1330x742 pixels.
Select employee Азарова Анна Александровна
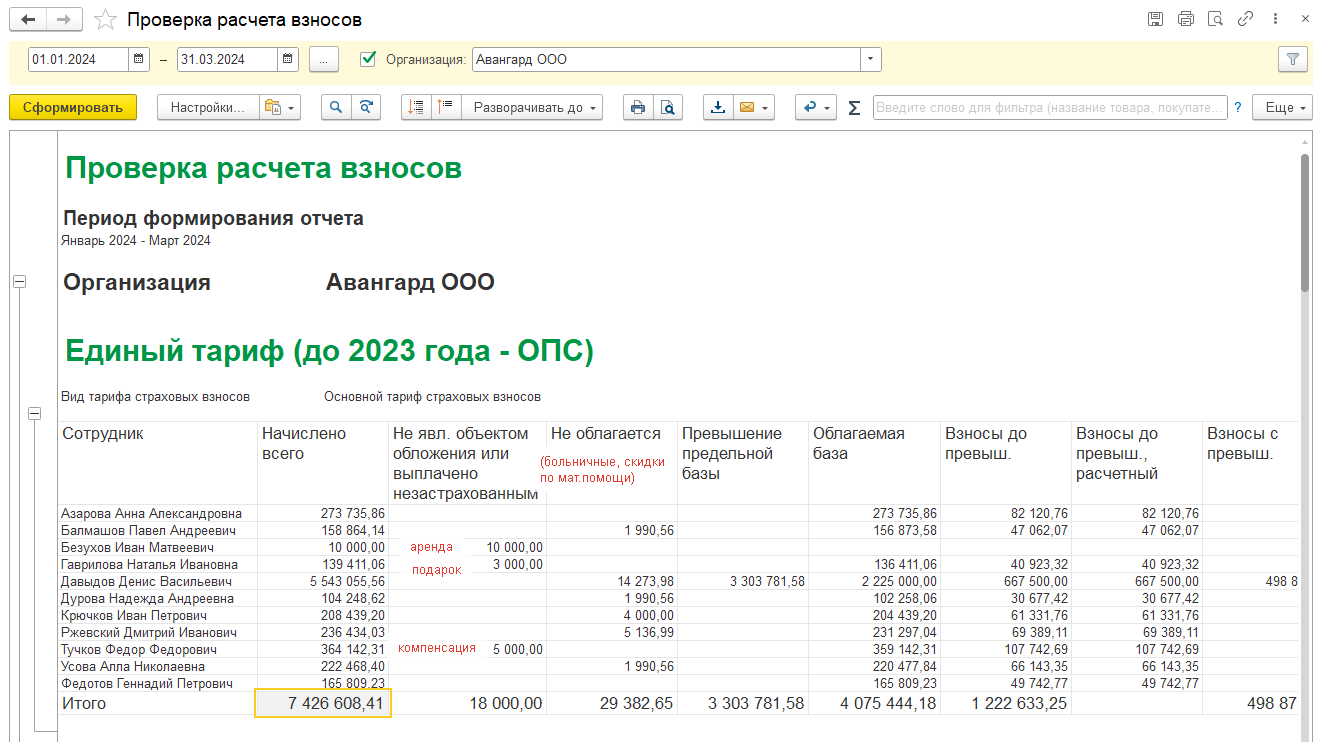(151, 513)
